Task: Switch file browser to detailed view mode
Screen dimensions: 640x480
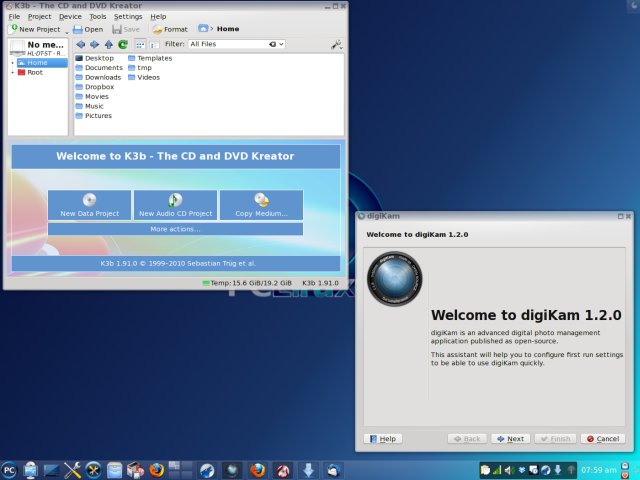Action: tap(153, 44)
